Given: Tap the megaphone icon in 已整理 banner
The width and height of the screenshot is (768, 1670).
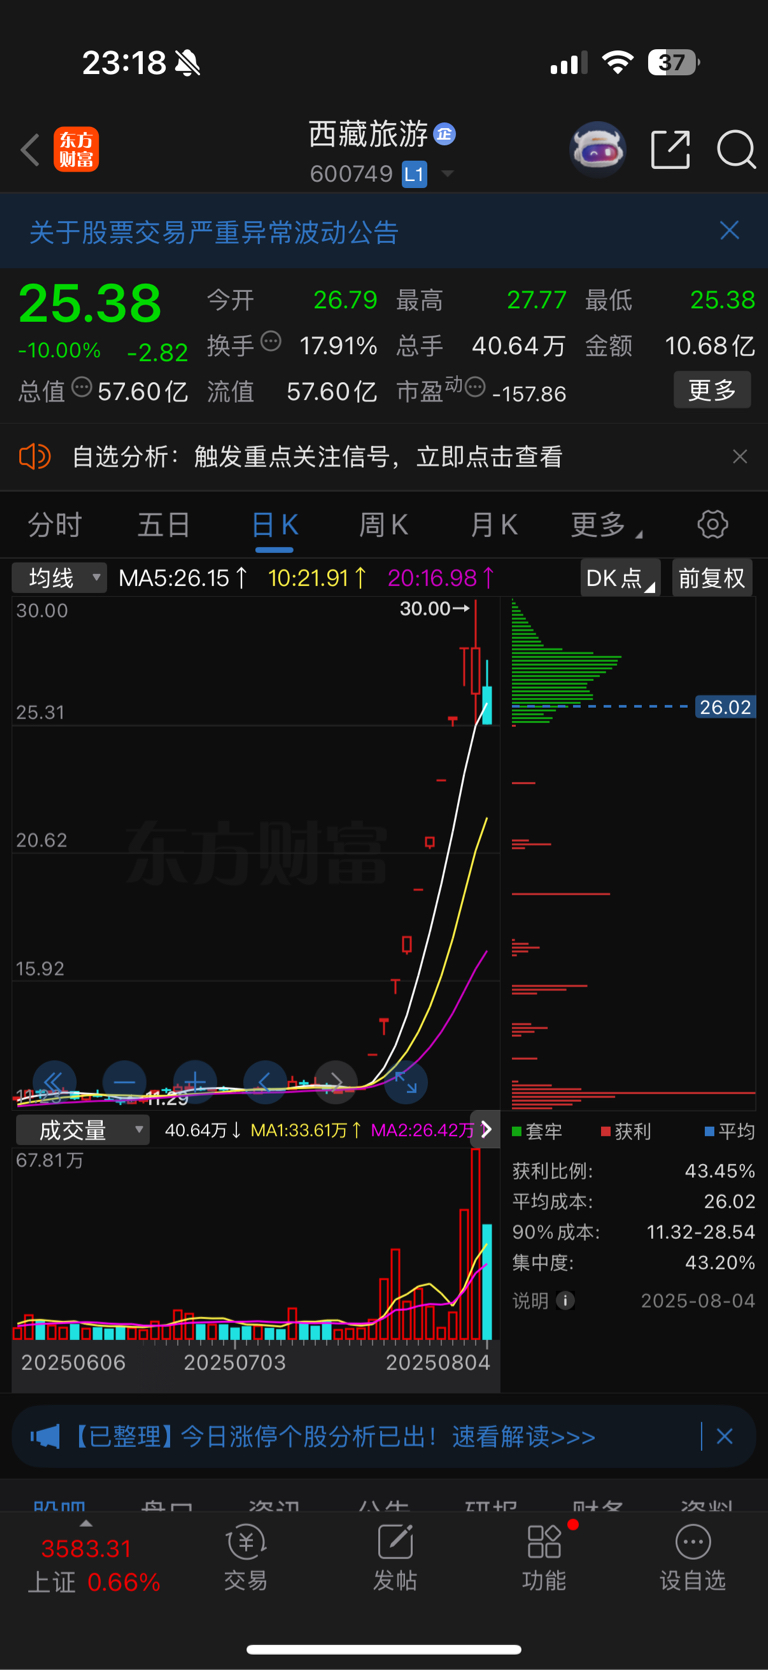Looking at the screenshot, I should pos(45,1437).
